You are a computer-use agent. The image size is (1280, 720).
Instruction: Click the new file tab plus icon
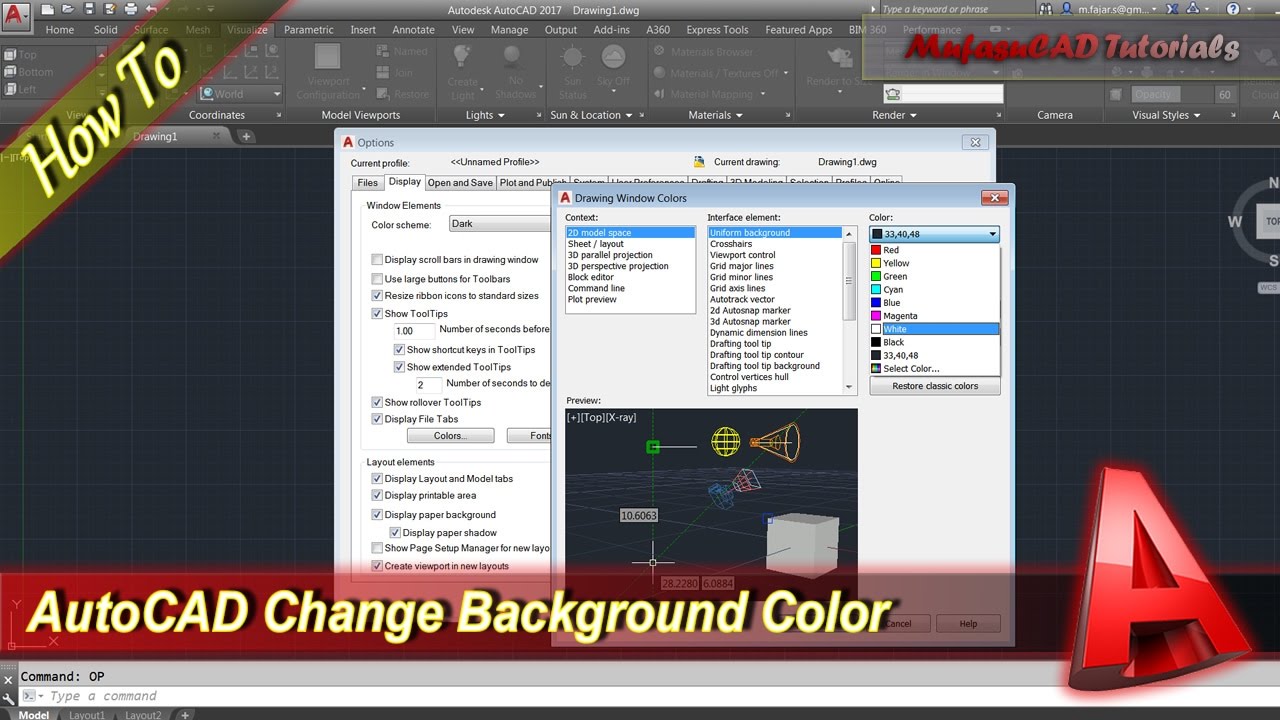pos(246,137)
